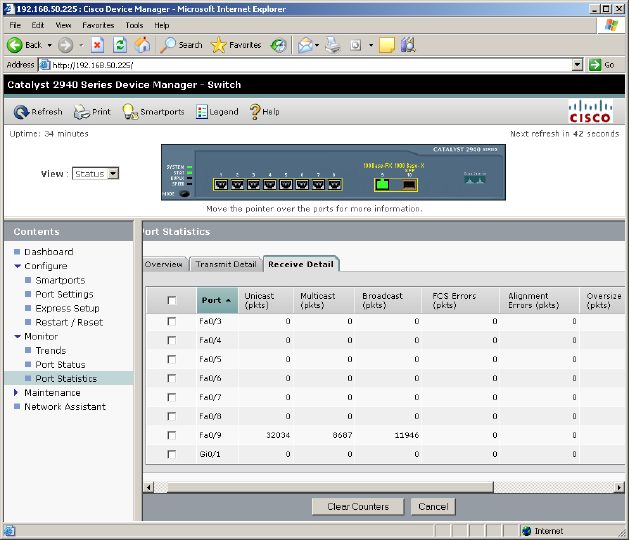Click the dark port 10 on switch image
The width and height of the screenshot is (629, 540).
409,185
